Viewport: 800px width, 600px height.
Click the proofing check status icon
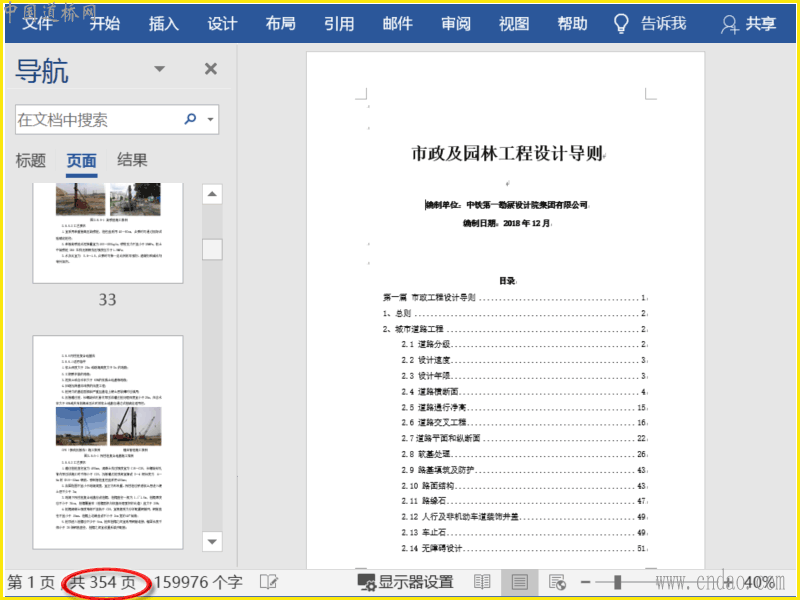click(x=269, y=582)
